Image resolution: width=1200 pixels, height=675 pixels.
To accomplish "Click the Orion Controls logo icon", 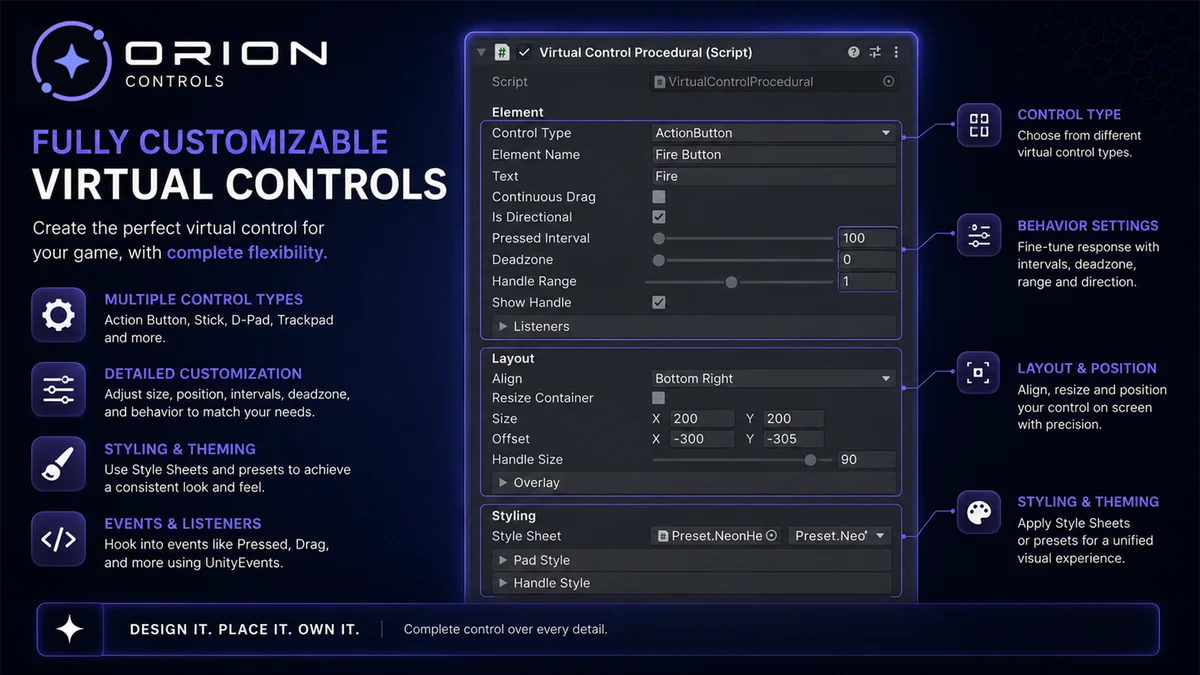I will pyautogui.click(x=71, y=63).
